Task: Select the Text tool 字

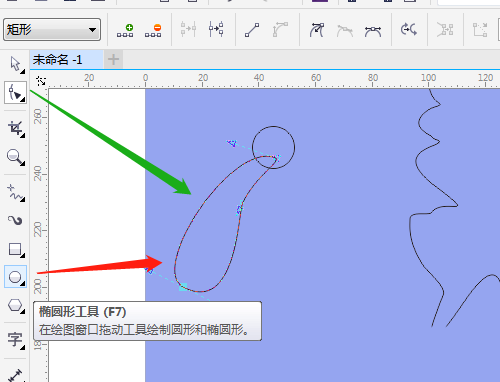Action: [x=15, y=340]
